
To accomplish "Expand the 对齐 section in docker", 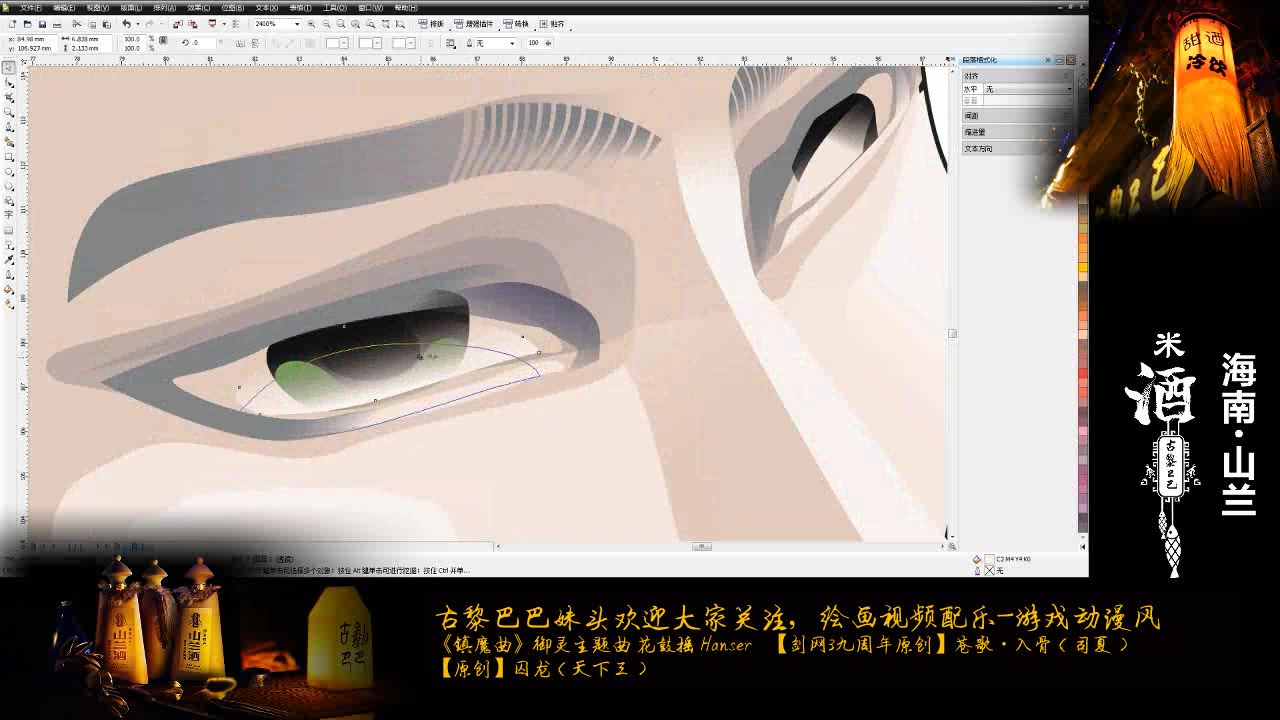I will pos(1017,76).
